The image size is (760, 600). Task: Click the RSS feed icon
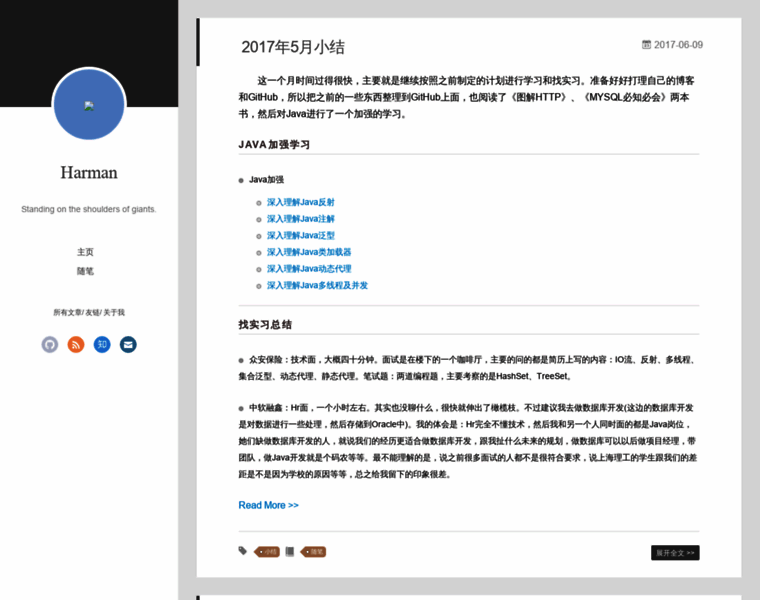coord(76,344)
